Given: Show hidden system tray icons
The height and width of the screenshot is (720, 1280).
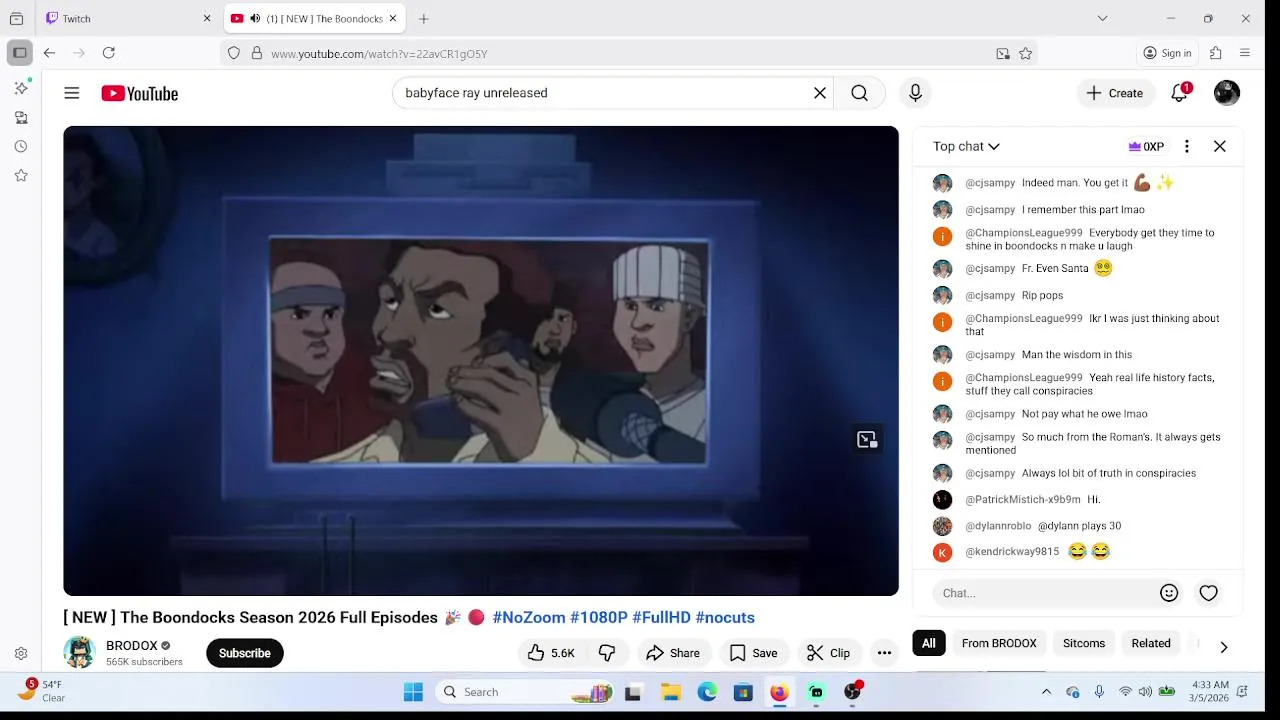Looking at the screenshot, I should point(1047,692).
